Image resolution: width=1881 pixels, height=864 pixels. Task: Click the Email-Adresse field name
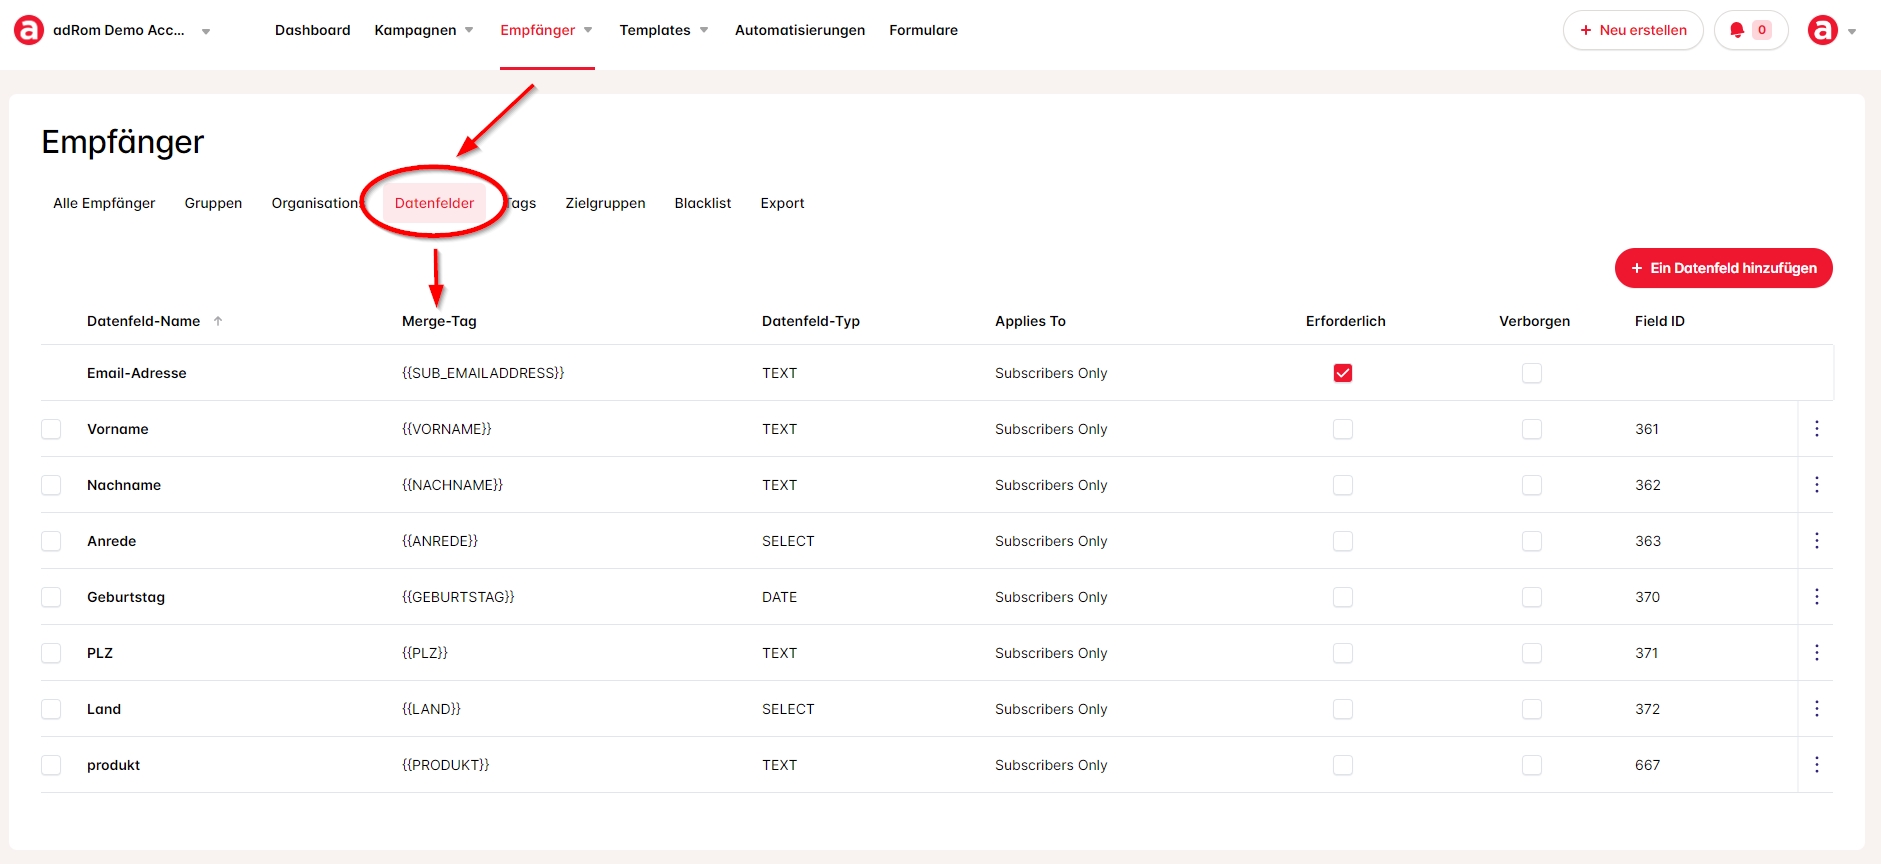coord(137,373)
